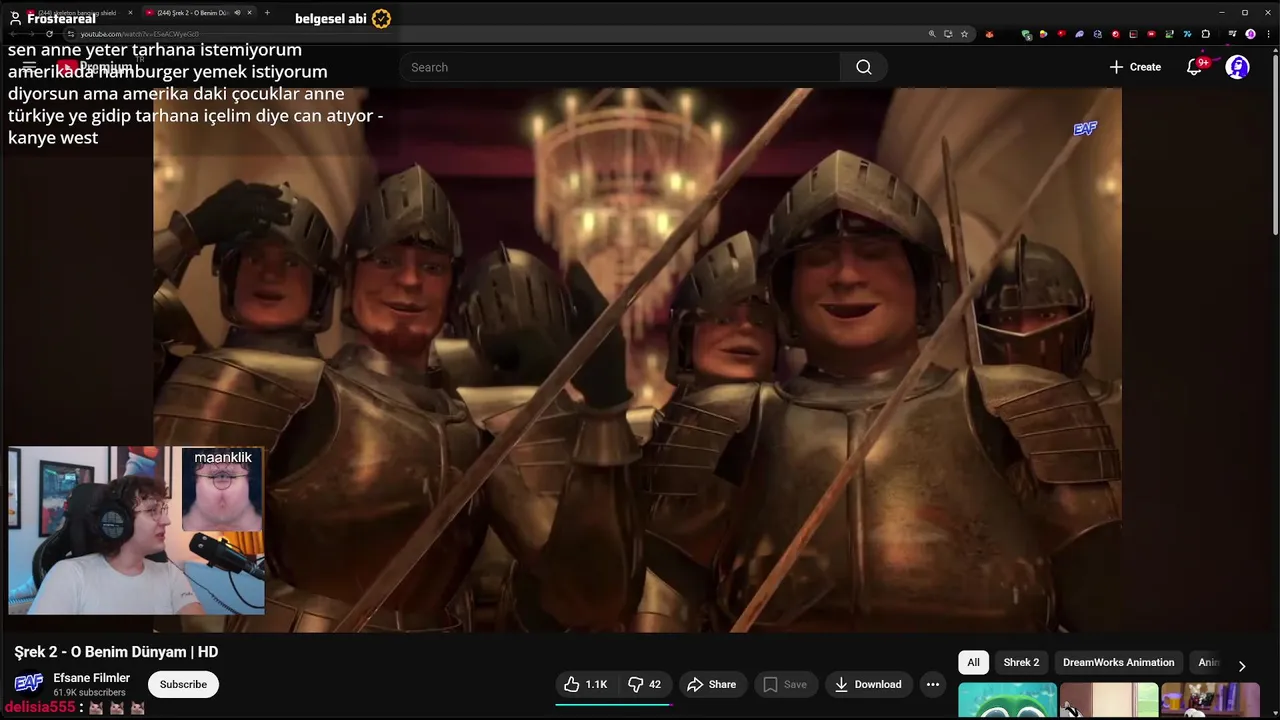Click the EAF watermark in the video

click(1085, 129)
